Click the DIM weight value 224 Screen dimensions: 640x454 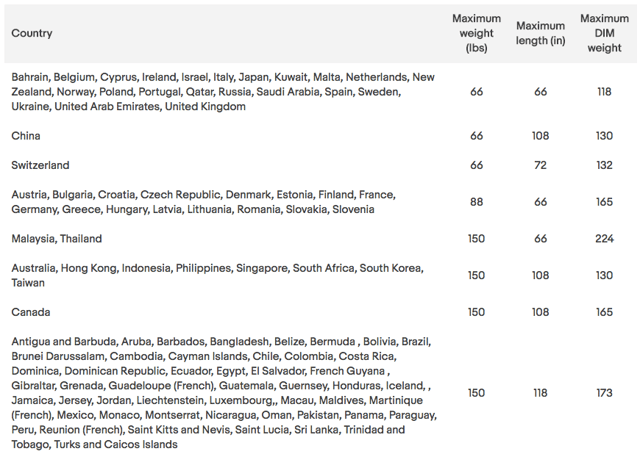coord(604,239)
